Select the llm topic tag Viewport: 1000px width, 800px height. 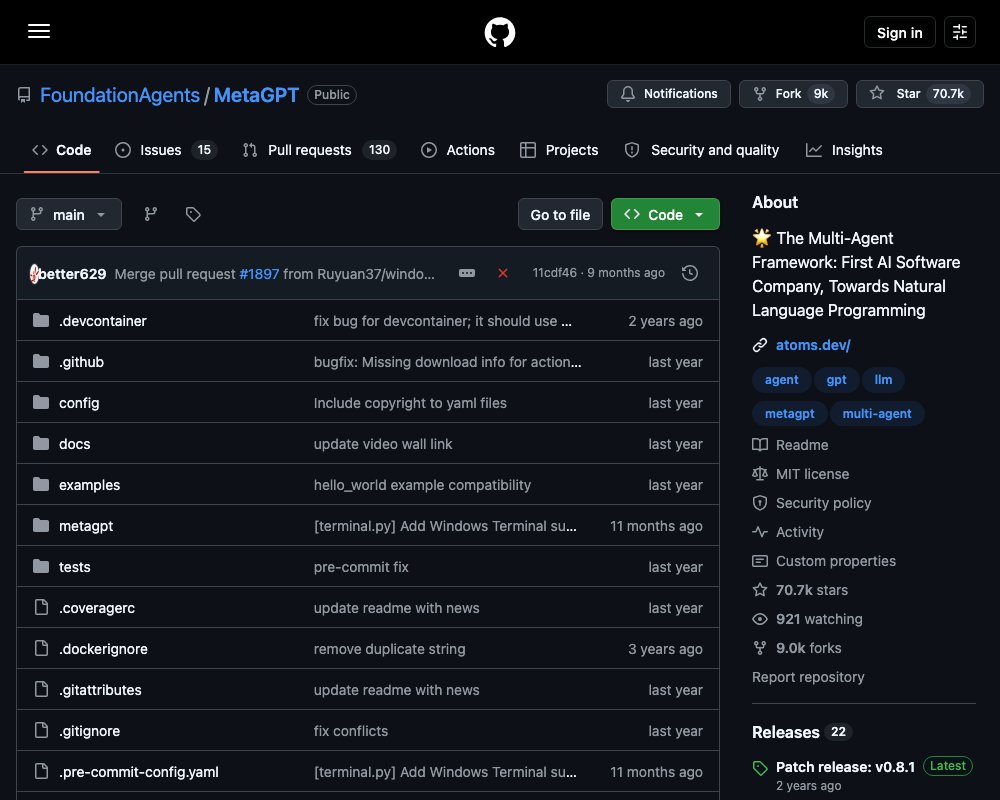pyautogui.click(x=883, y=380)
